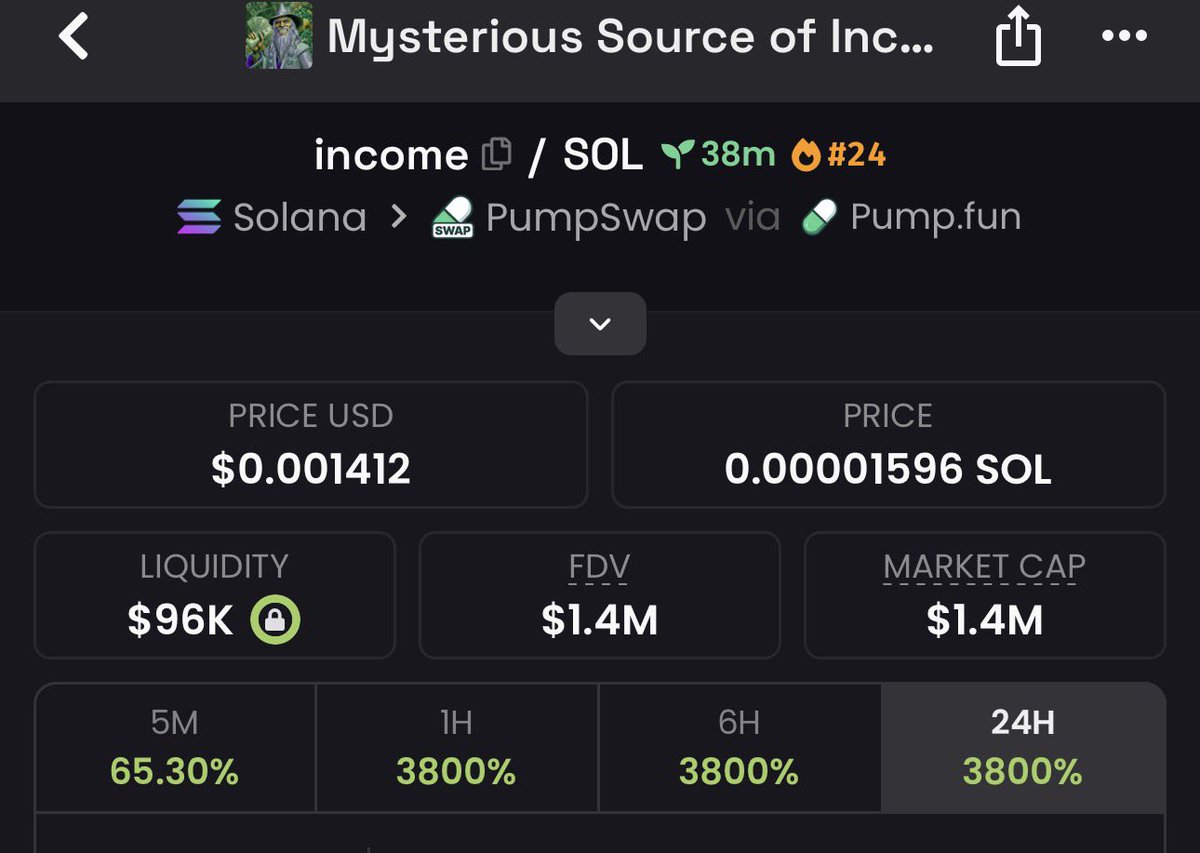1200x853 pixels.
Task: Tap the LIQUIDITY label
Action: pos(214,567)
